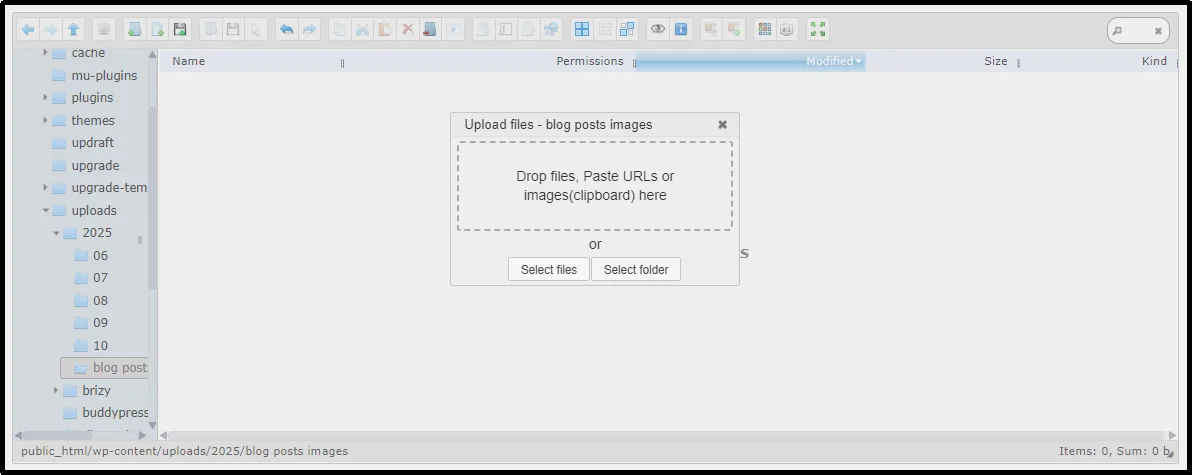
Task: Expand the themes folder arrow
Action: pos(46,120)
